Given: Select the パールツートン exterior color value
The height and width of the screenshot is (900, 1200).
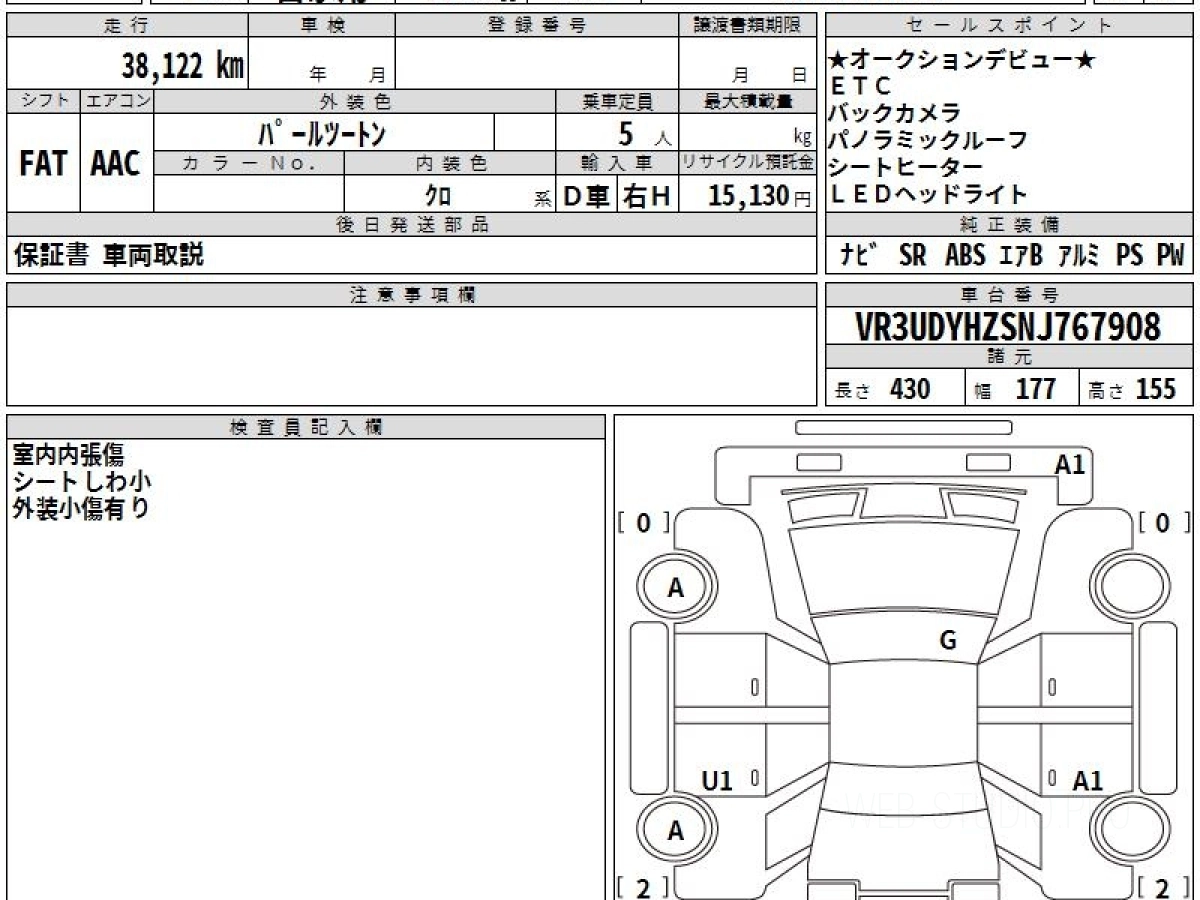Looking at the screenshot, I should [x=322, y=133].
